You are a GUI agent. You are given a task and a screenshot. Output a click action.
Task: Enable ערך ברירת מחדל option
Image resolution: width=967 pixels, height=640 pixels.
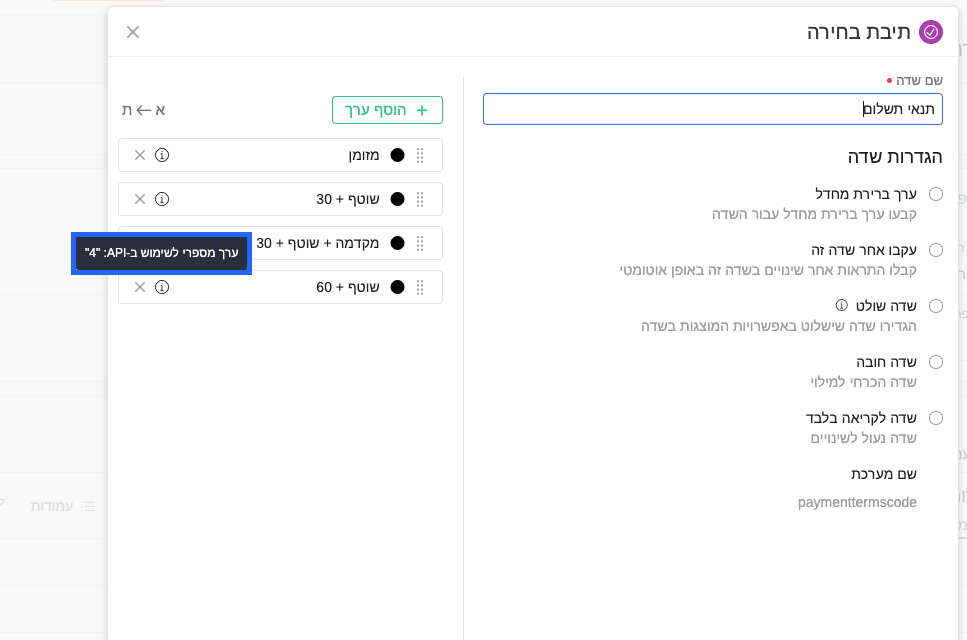(x=936, y=194)
